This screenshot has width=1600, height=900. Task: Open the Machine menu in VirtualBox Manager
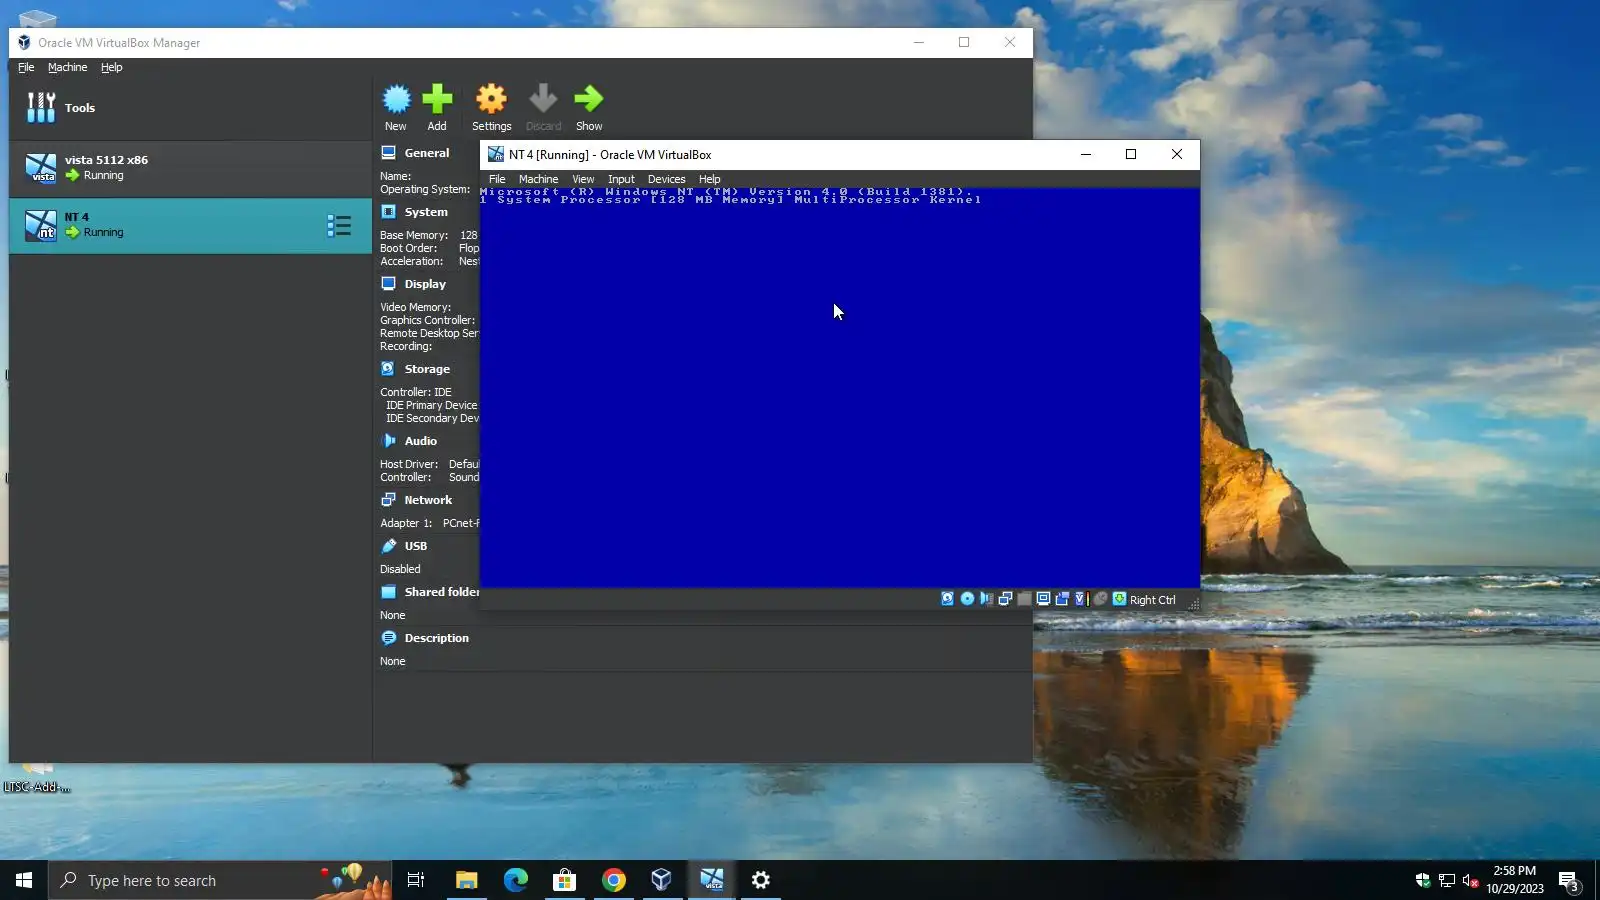point(67,67)
